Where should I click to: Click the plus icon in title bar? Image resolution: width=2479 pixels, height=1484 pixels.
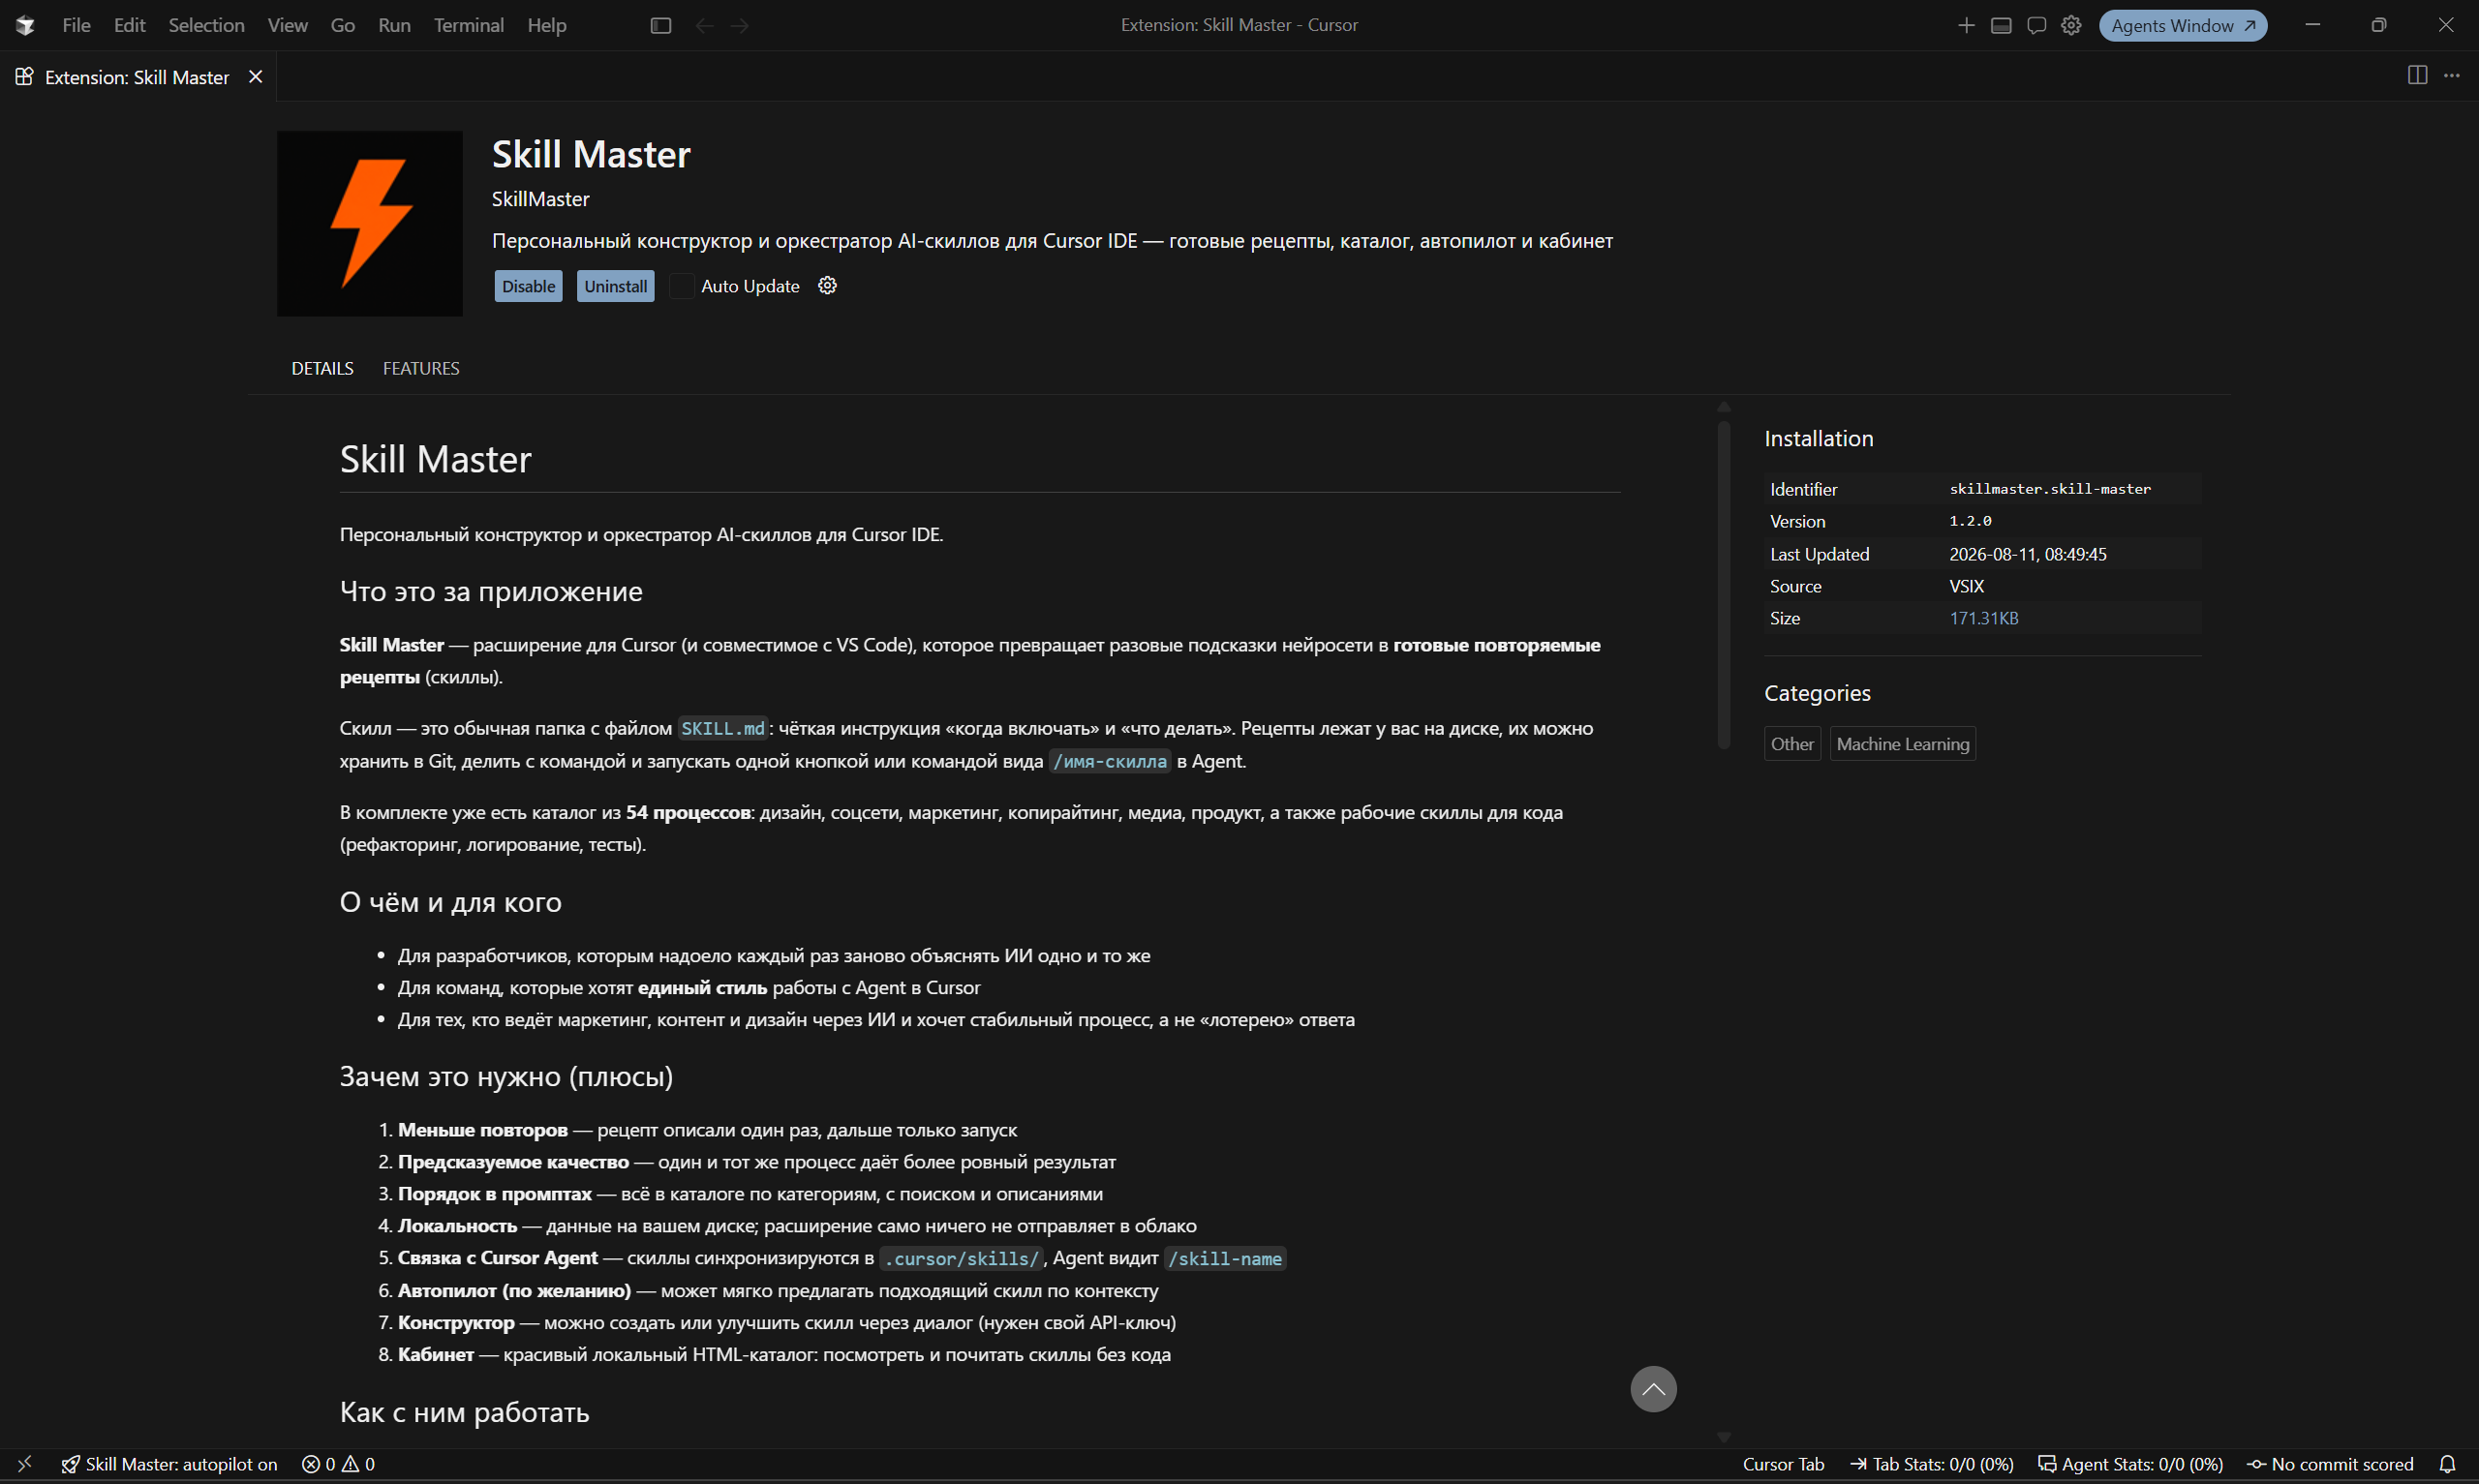point(1966,25)
